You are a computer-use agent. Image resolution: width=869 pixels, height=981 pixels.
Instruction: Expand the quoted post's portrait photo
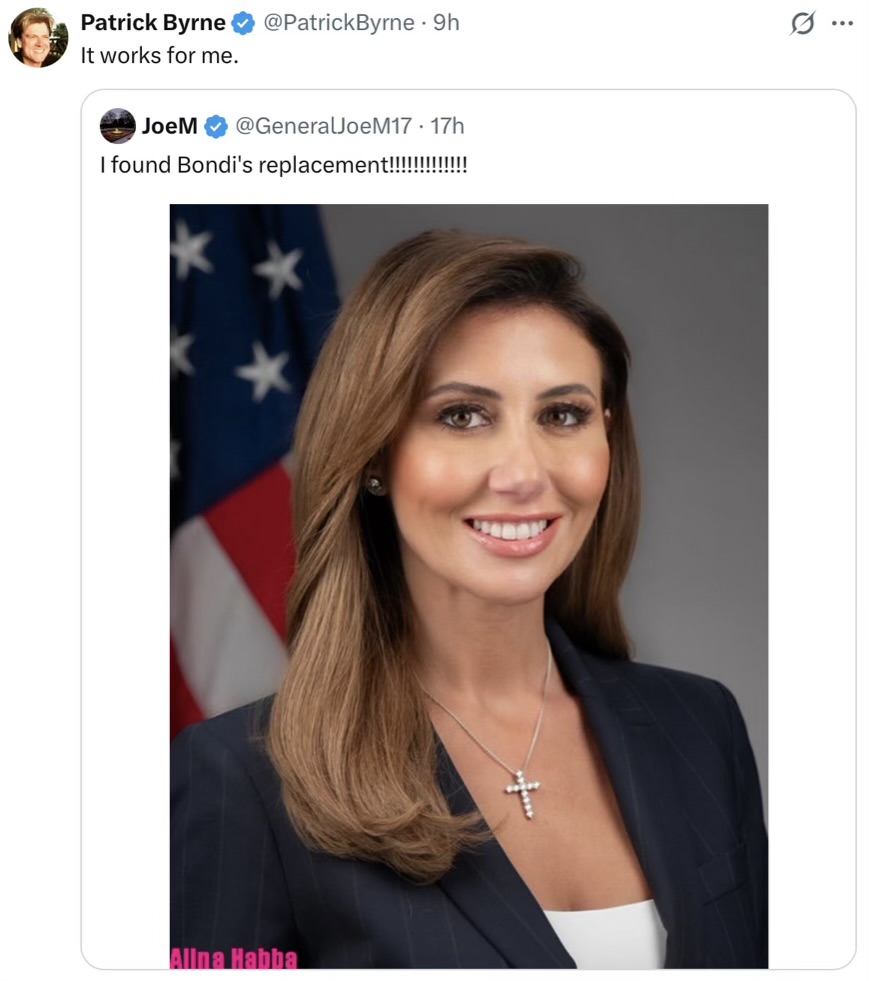click(468, 500)
